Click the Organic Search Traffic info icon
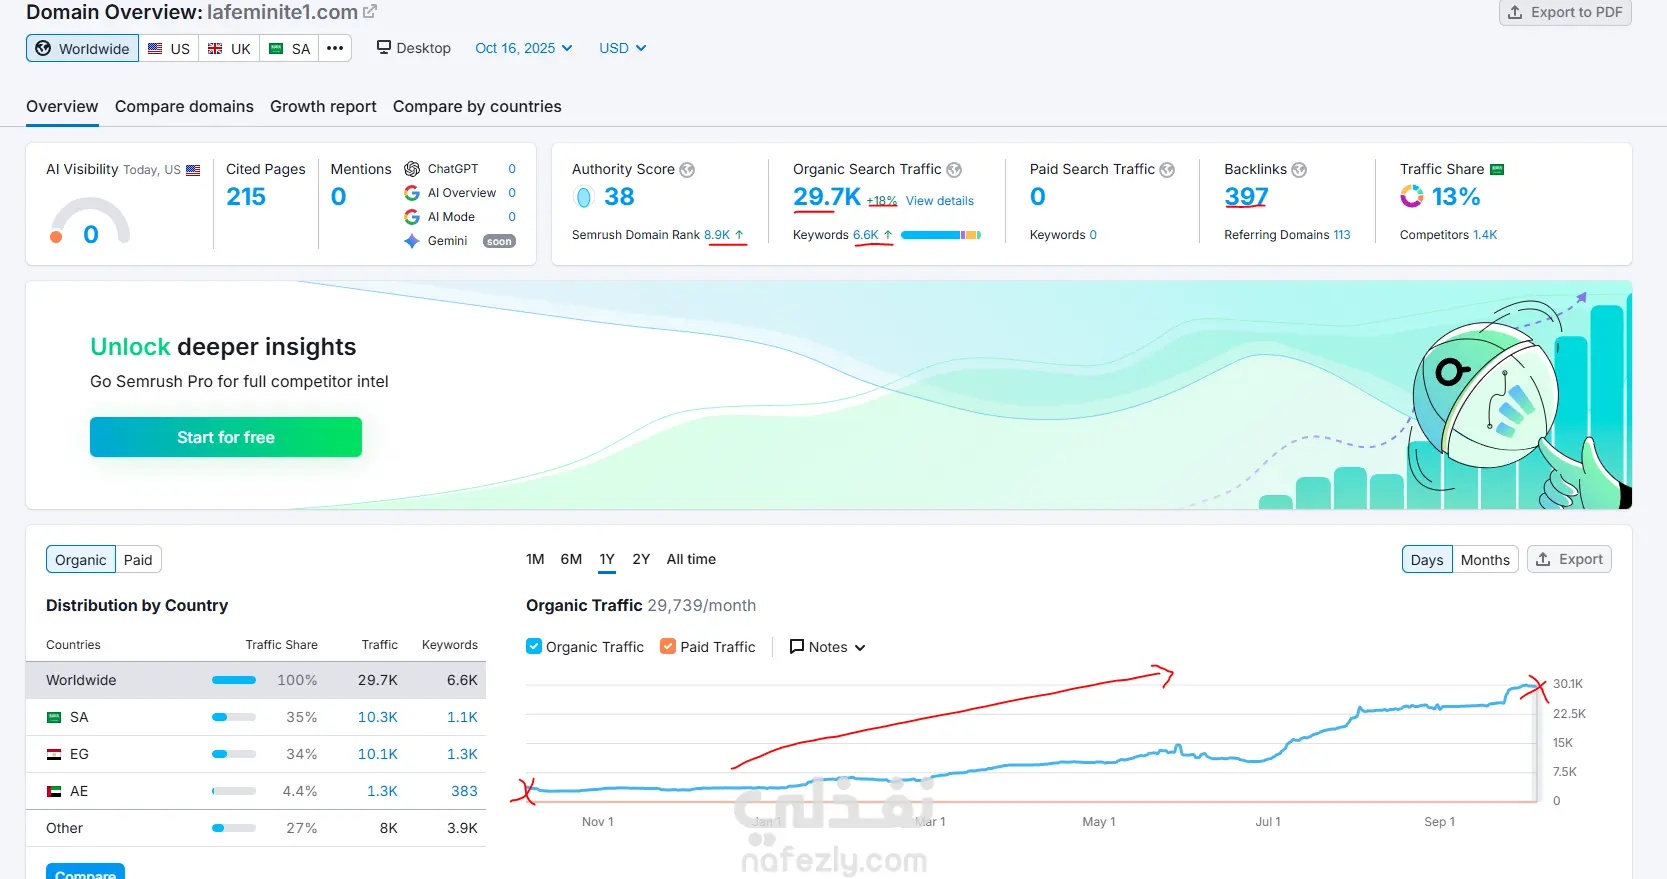Screen dimensions: 1667x879 pos(954,170)
